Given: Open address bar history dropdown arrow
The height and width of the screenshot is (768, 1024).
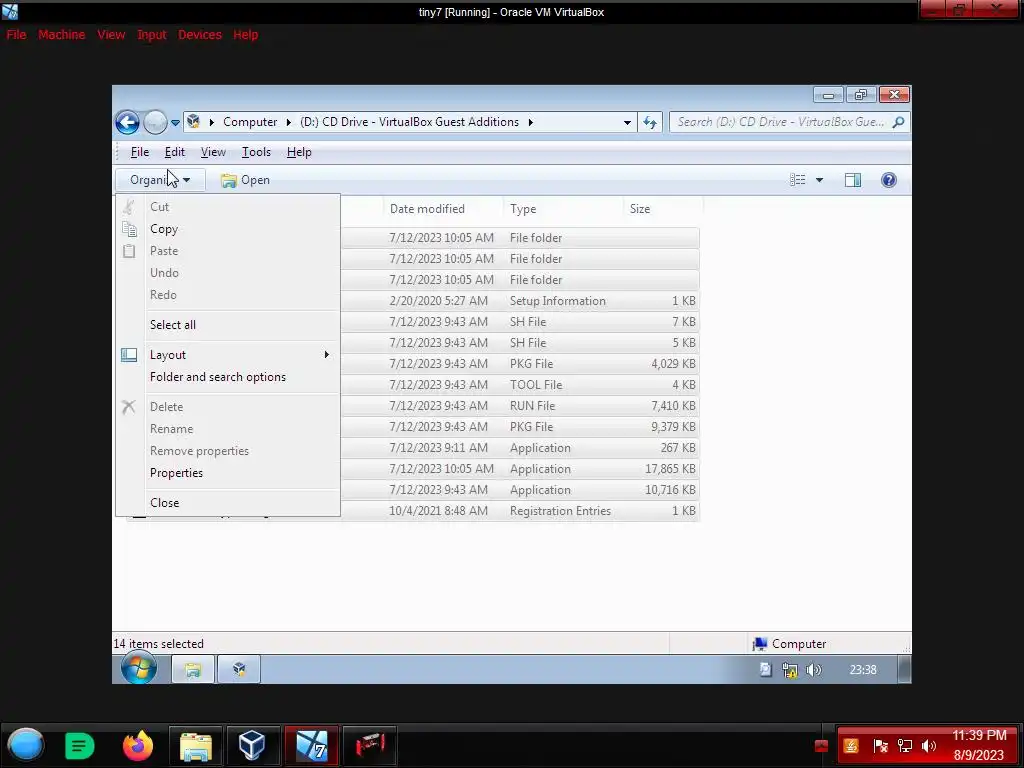Looking at the screenshot, I should pyautogui.click(x=627, y=122).
